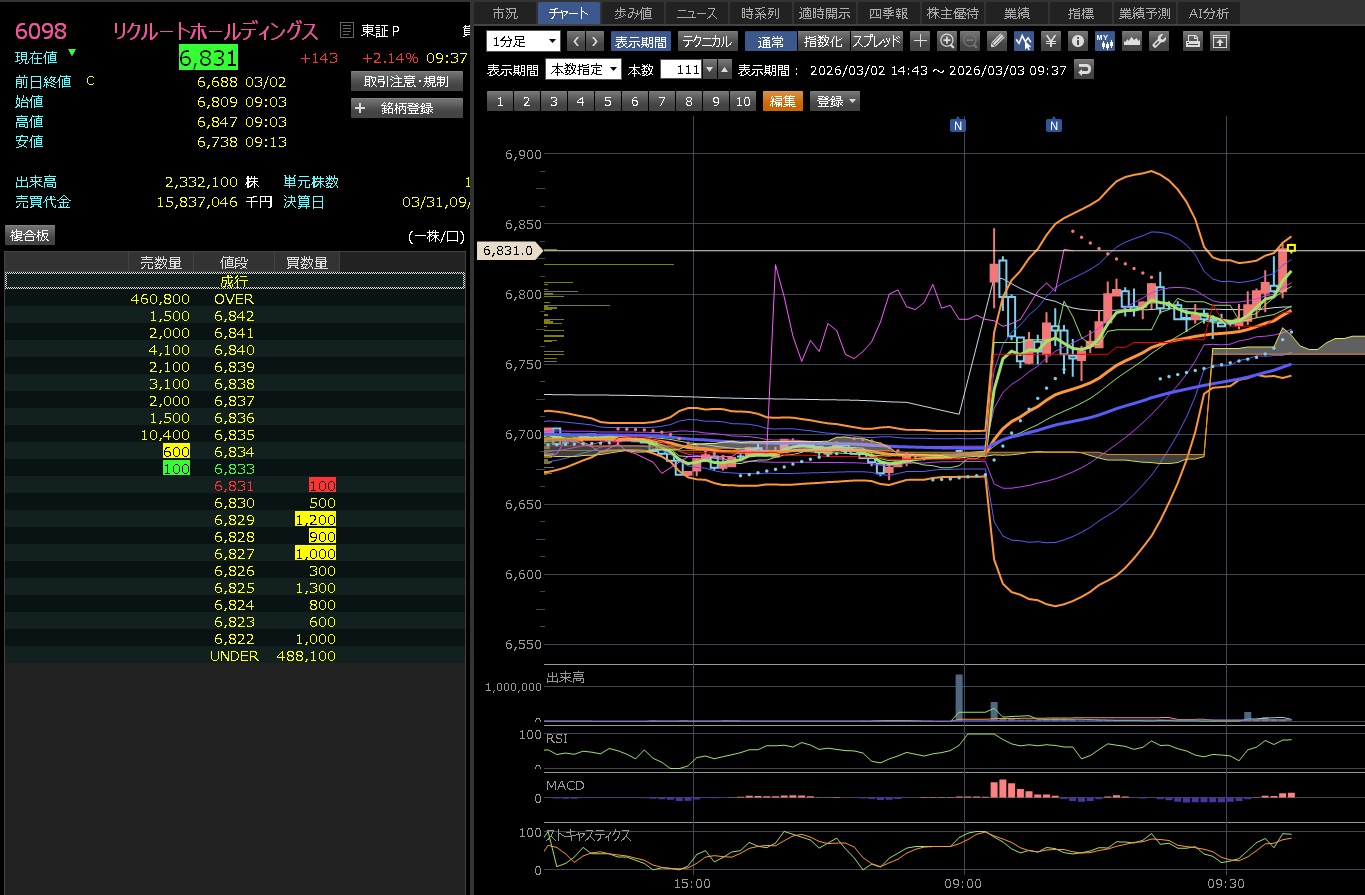Click the printer icon
Image resolution: width=1365 pixels, height=895 pixels.
coord(1192,41)
